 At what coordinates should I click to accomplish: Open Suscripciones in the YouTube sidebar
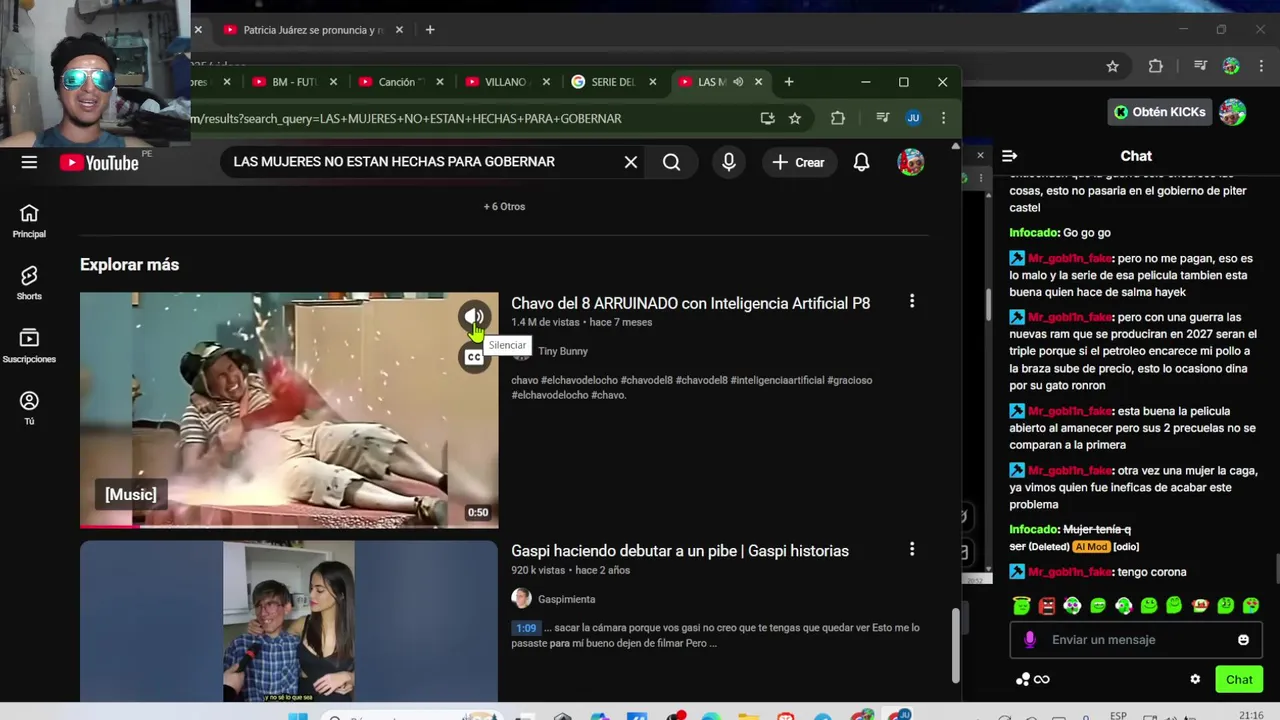click(x=29, y=346)
